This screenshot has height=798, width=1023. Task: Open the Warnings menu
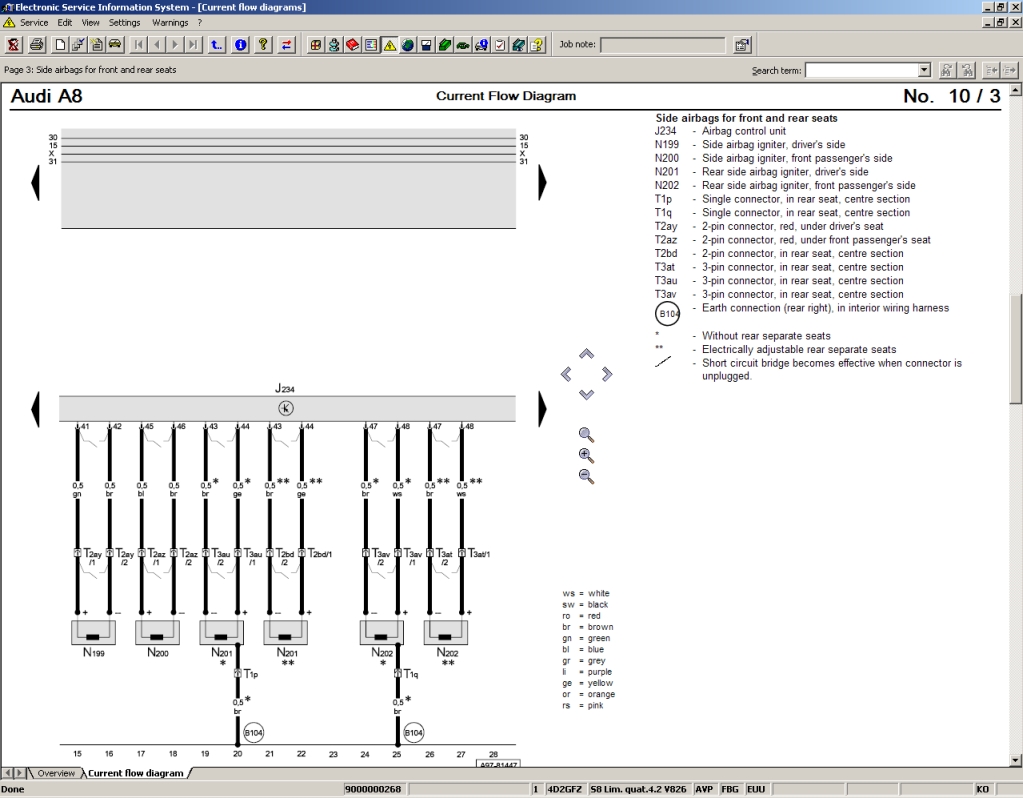[x=170, y=23]
